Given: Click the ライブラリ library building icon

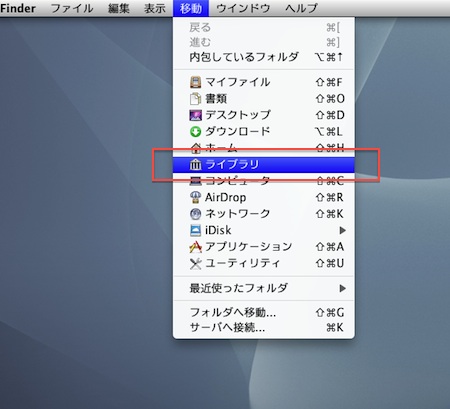Looking at the screenshot, I should (195, 164).
